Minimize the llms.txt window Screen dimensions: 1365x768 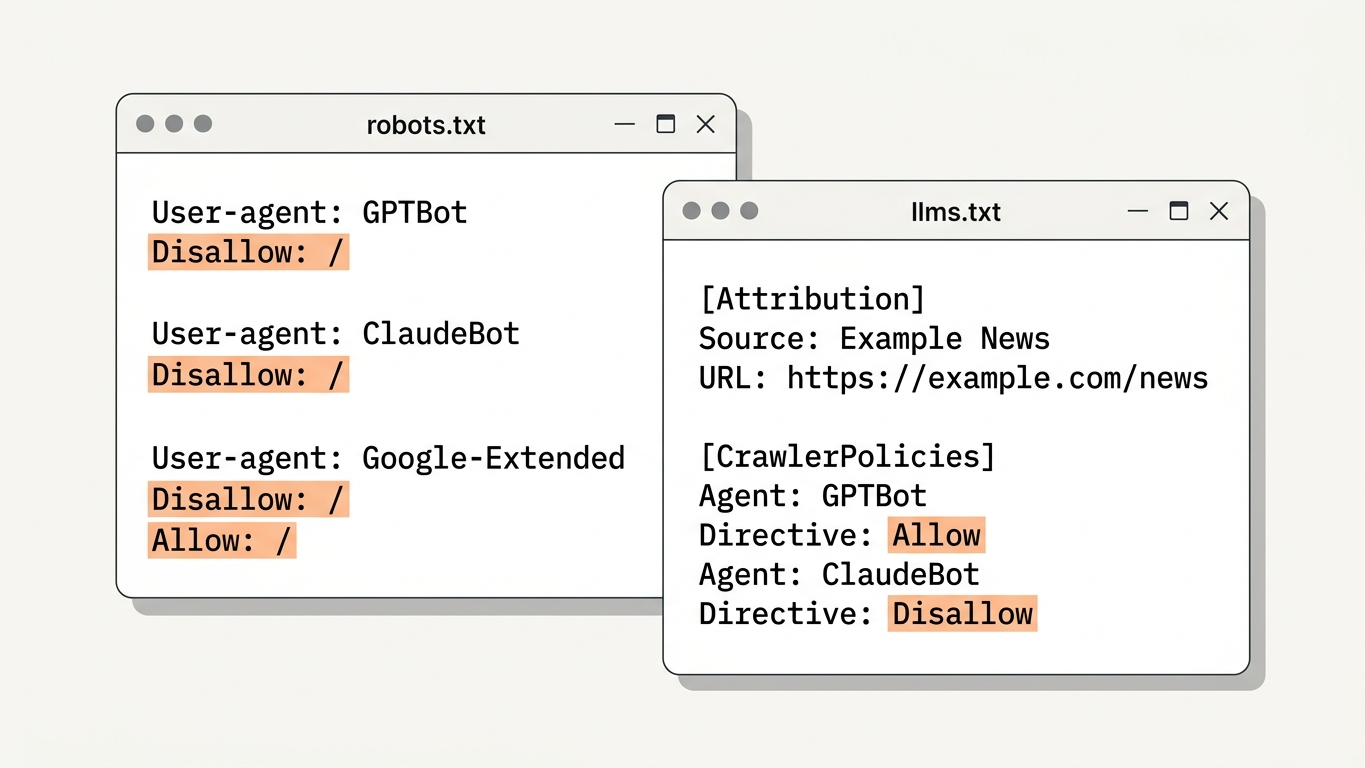(x=1138, y=211)
